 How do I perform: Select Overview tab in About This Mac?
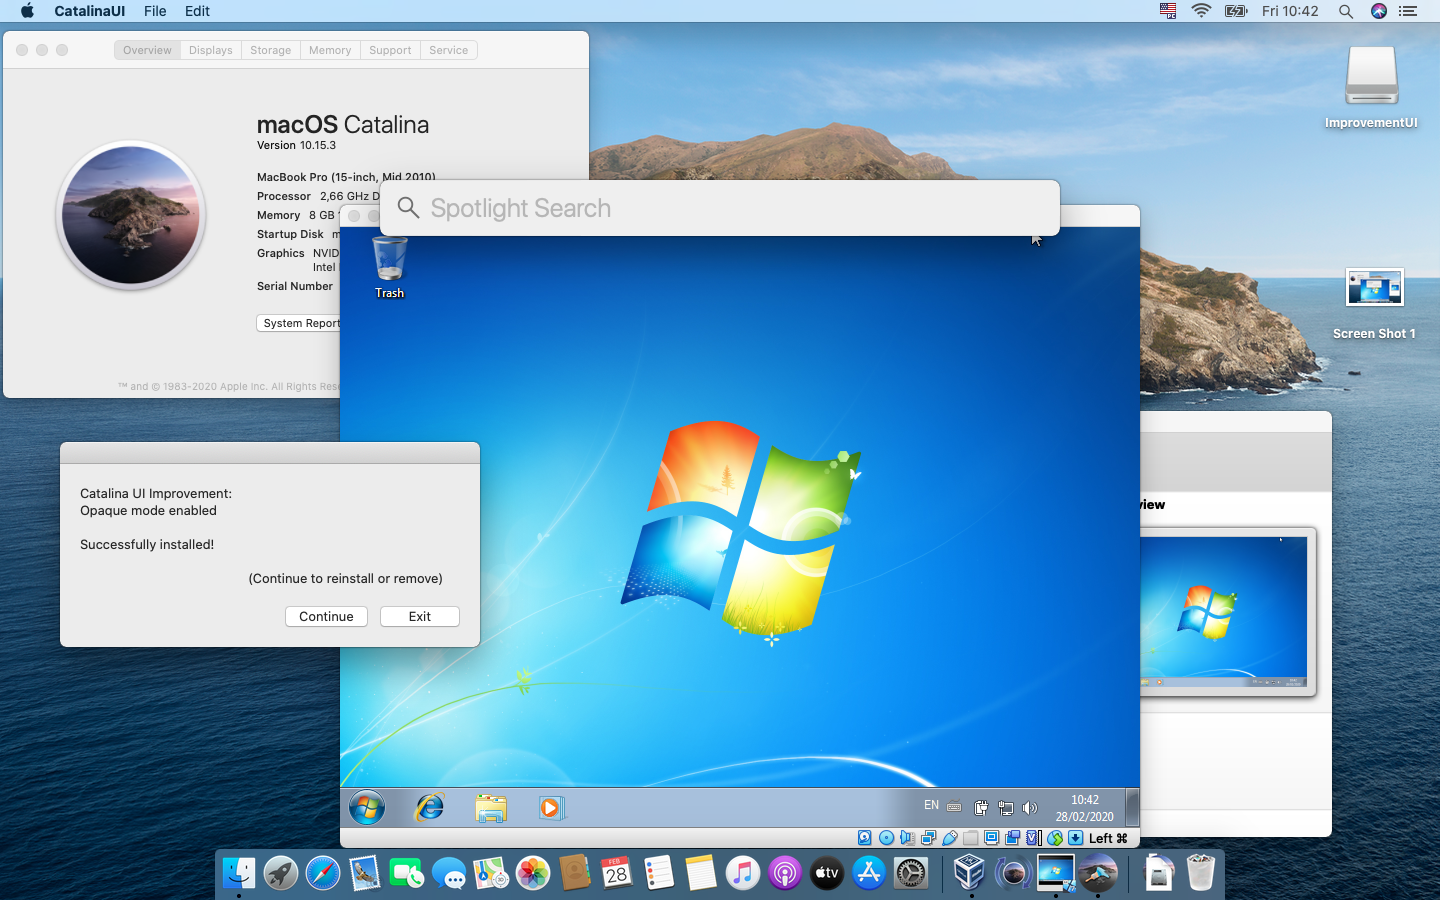[x=147, y=50]
